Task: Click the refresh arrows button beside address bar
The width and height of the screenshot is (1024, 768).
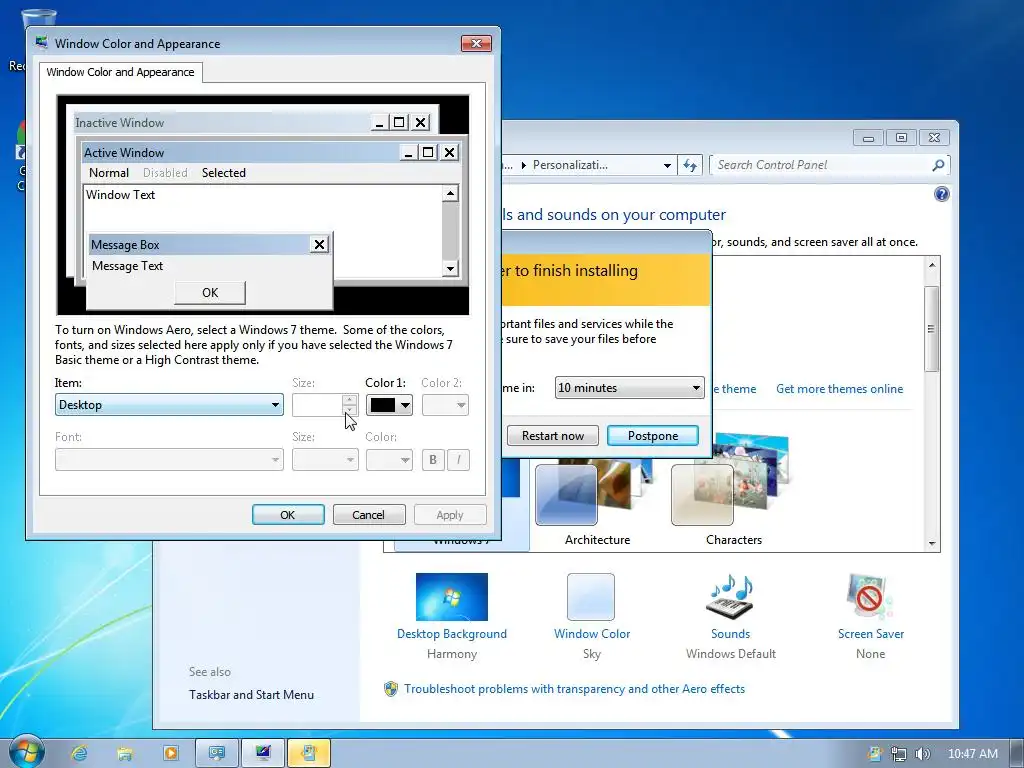Action: point(690,165)
